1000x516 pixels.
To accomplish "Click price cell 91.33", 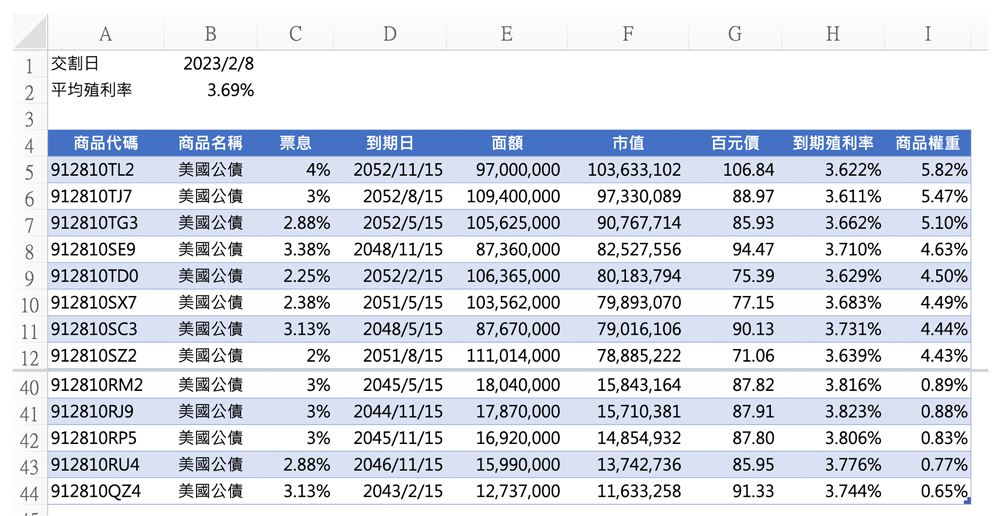I will coord(735,491).
